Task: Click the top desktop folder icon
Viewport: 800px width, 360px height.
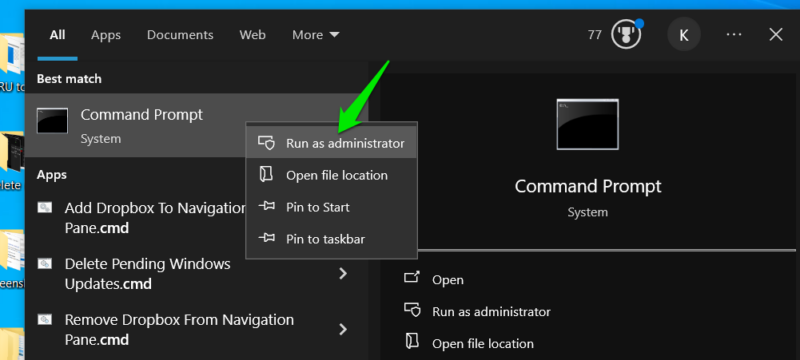Action: (x=12, y=53)
